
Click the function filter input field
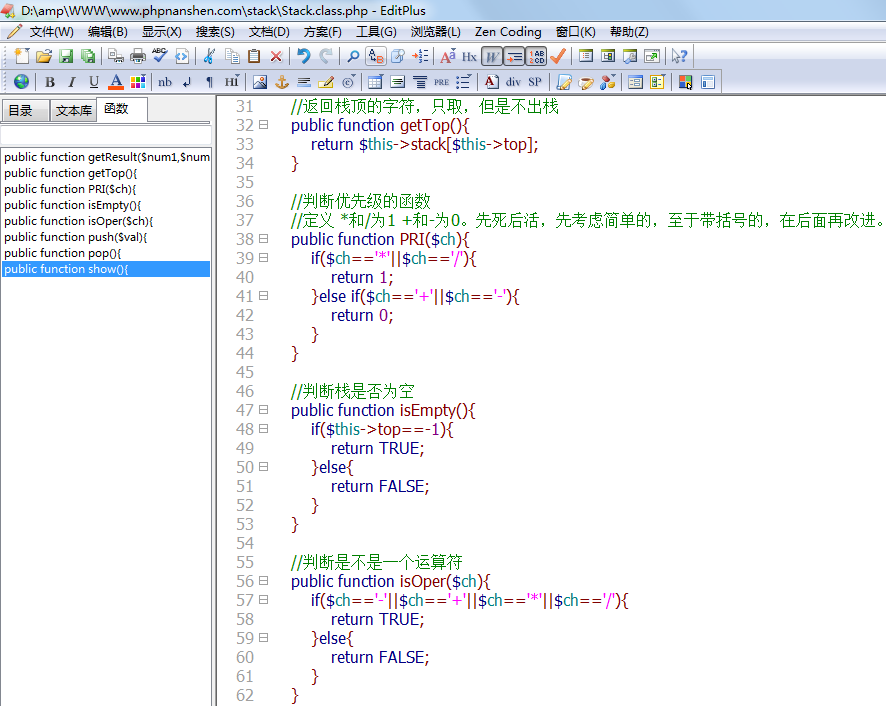(106, 136)
